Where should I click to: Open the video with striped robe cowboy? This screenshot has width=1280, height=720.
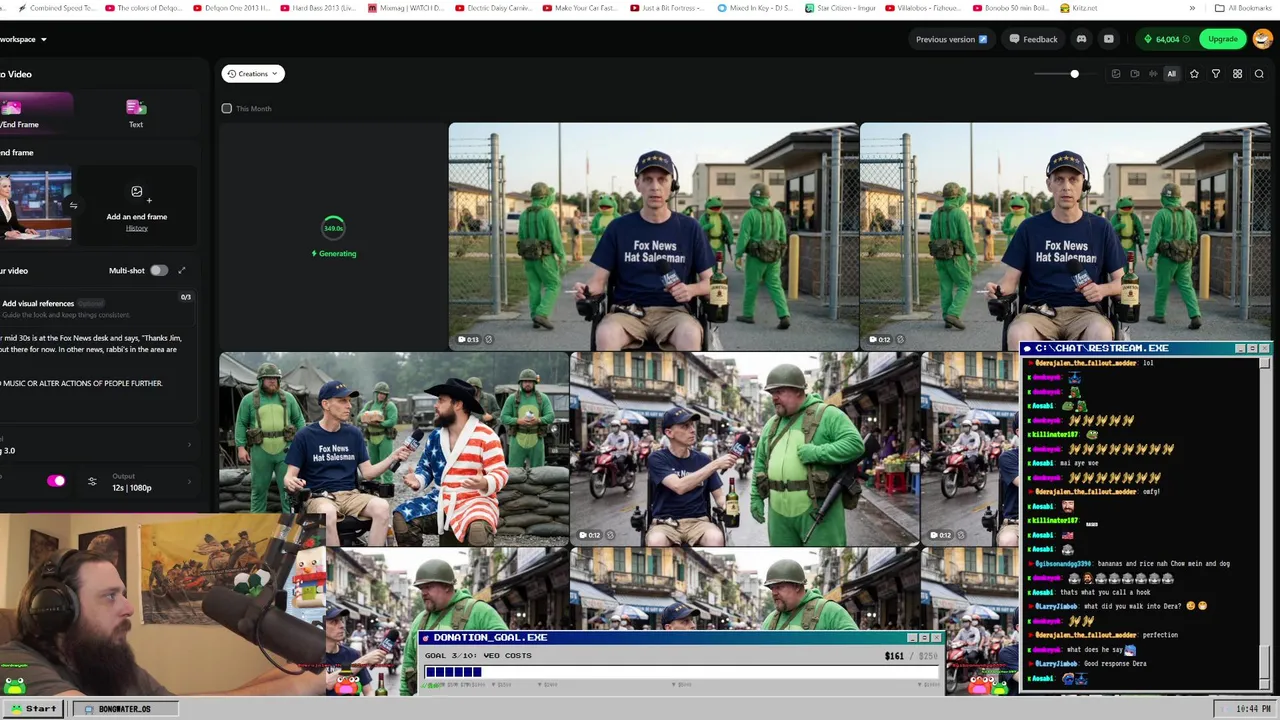[394, 448]
